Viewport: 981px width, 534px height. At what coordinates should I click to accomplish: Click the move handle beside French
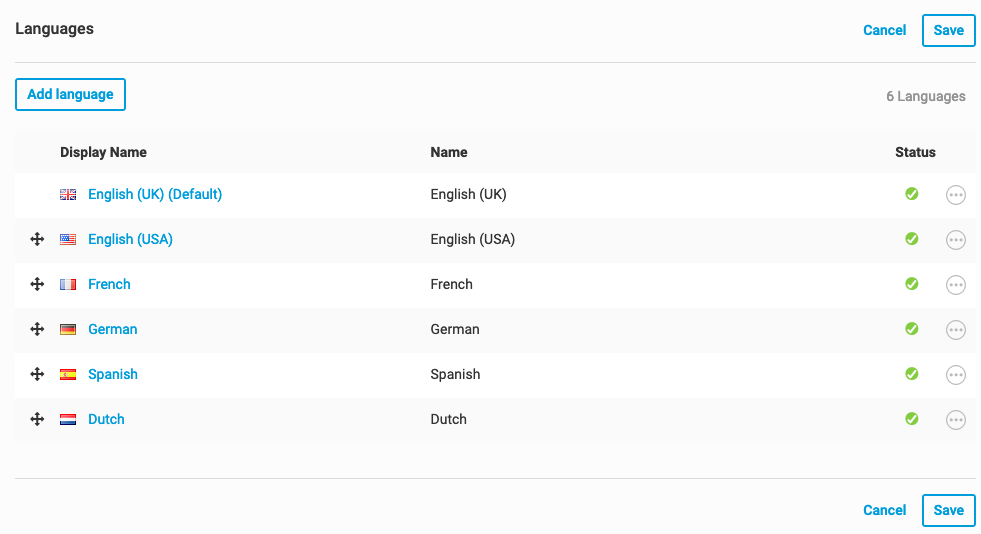[37, 285]
